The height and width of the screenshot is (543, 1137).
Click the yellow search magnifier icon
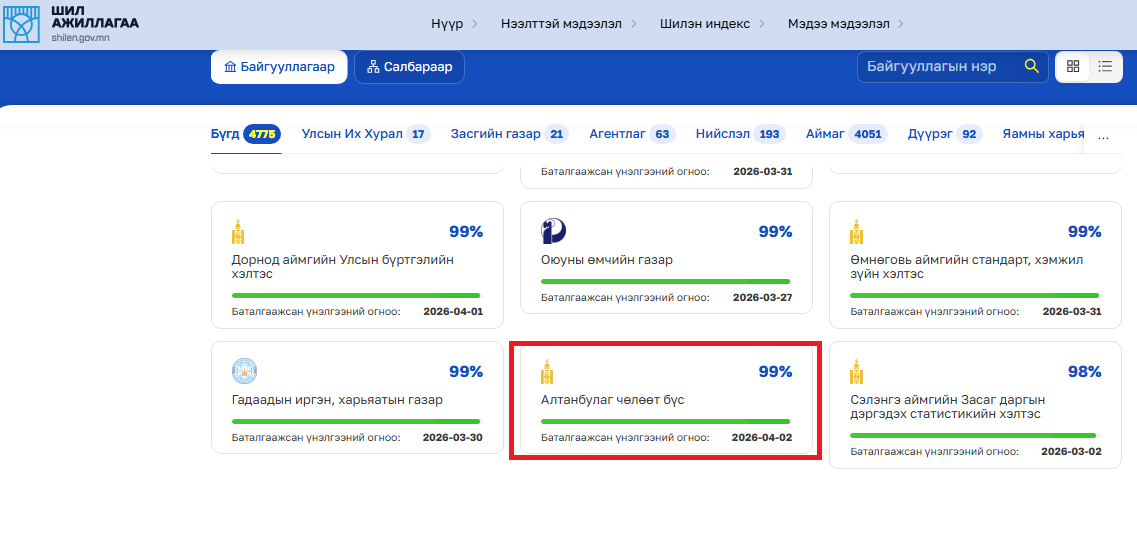(x=1031, y=67)
